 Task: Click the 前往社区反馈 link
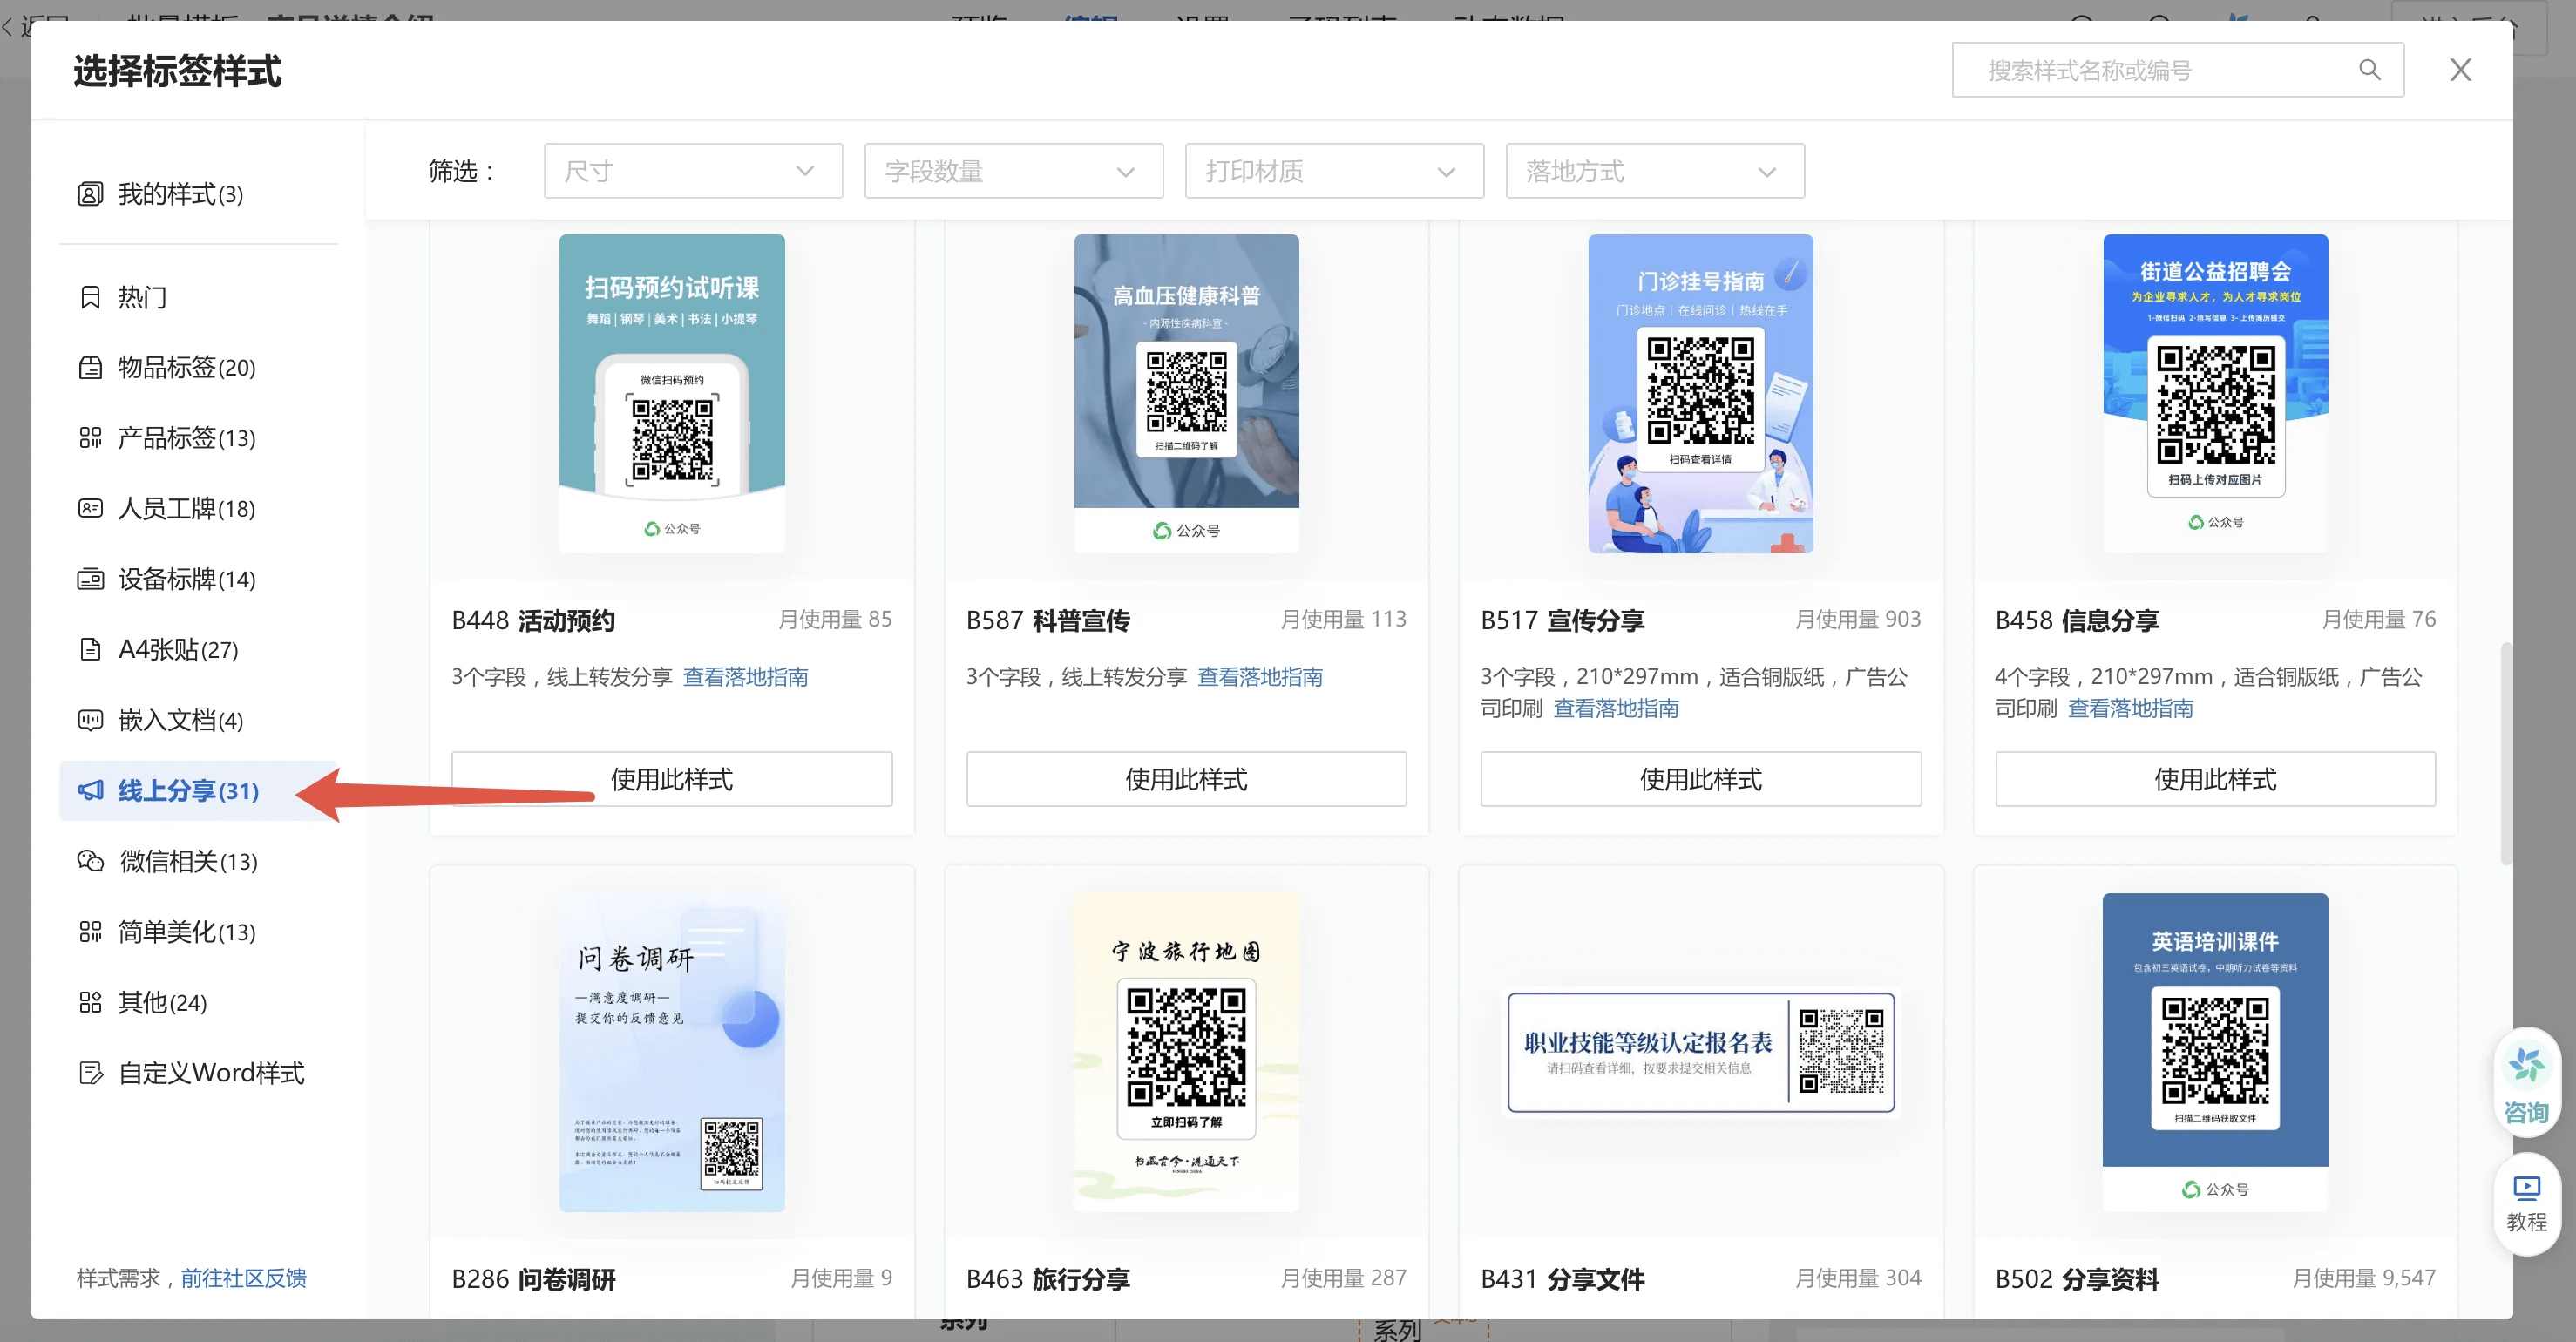(244, 1278)
